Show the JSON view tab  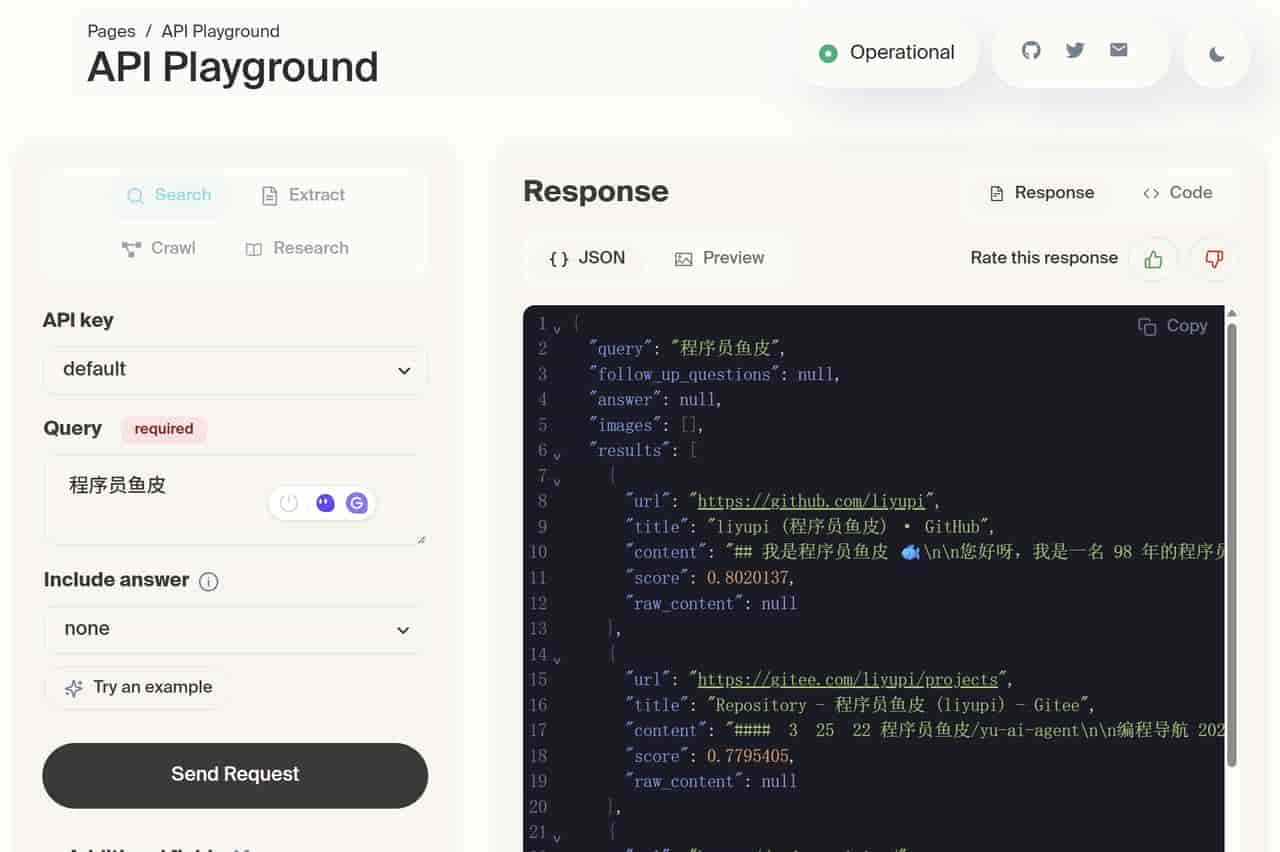tap(587, 258)
